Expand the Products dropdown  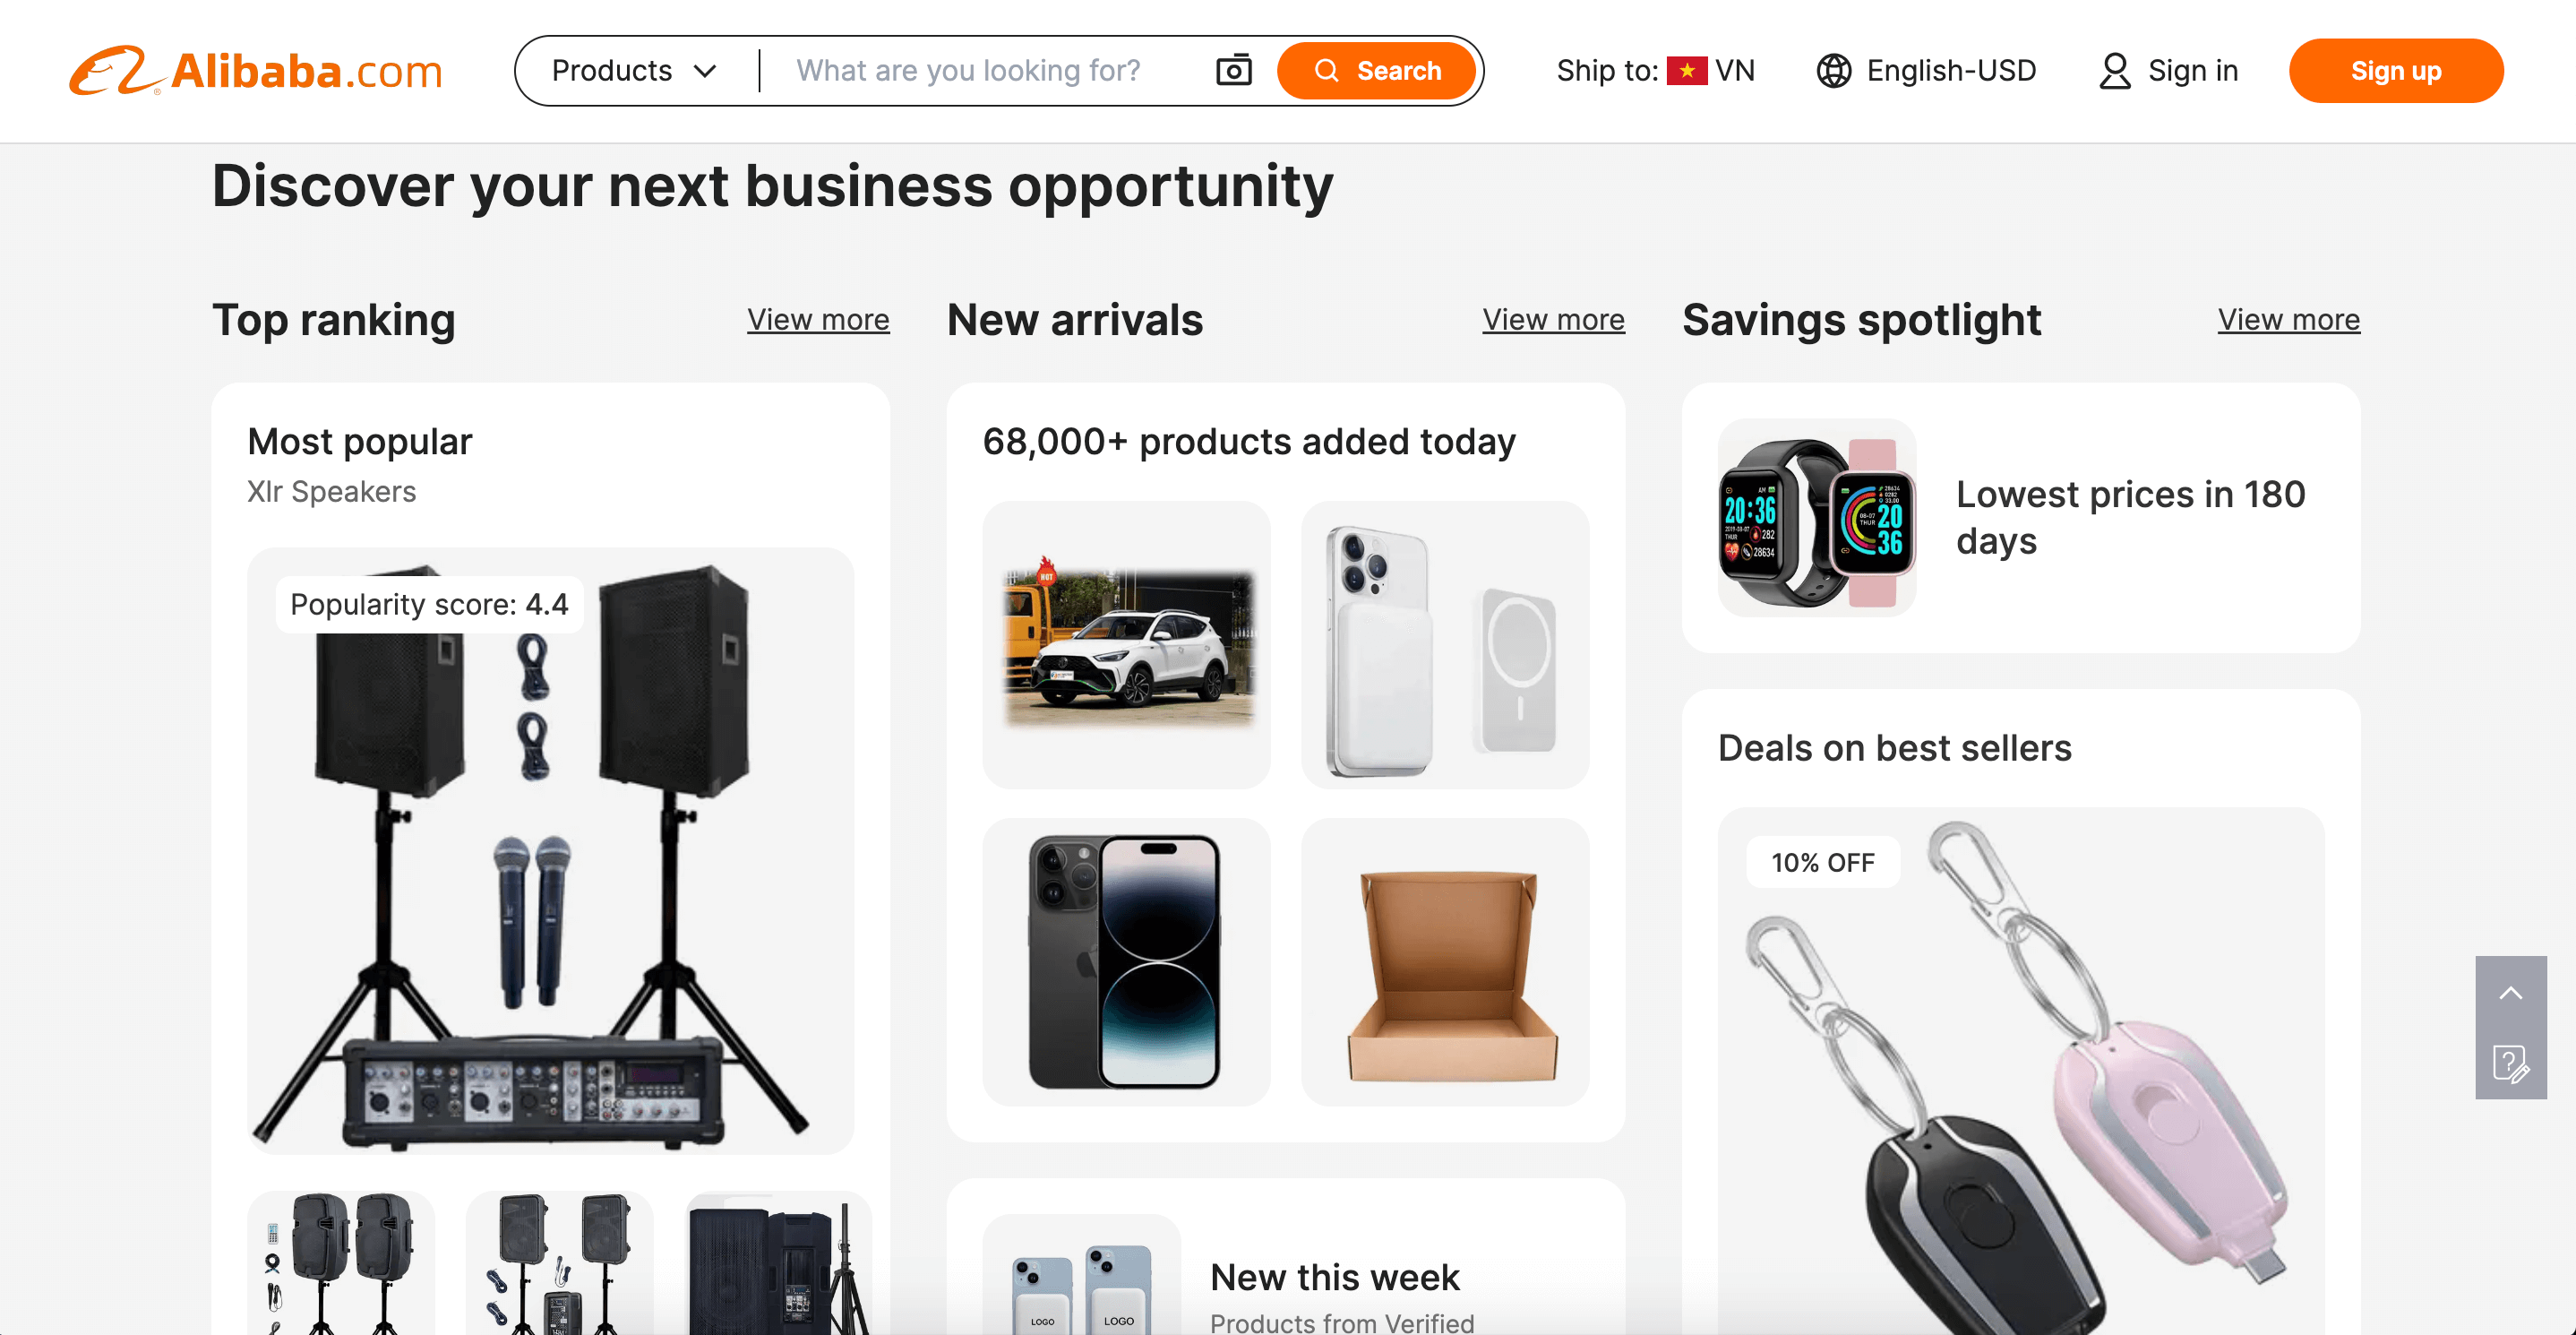click(634, 71)
